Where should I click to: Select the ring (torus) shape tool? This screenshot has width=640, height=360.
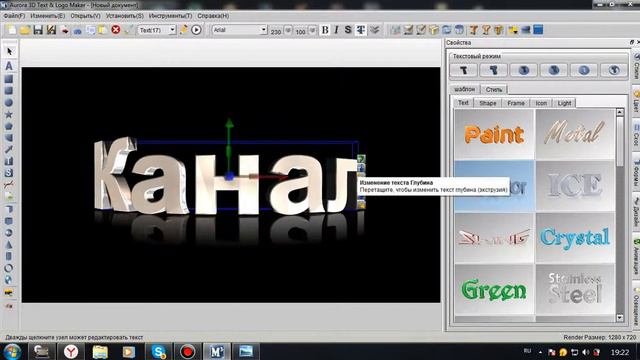tap(9, 268)
